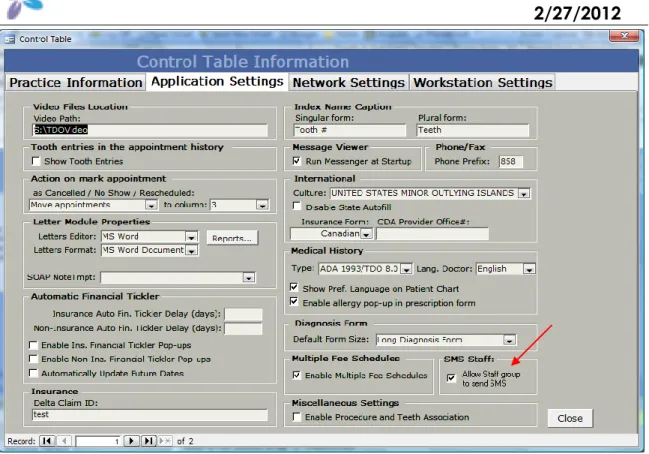
Task: Check Disable State Autofill option
Action: pyautogui.click(x=296, y=206)
